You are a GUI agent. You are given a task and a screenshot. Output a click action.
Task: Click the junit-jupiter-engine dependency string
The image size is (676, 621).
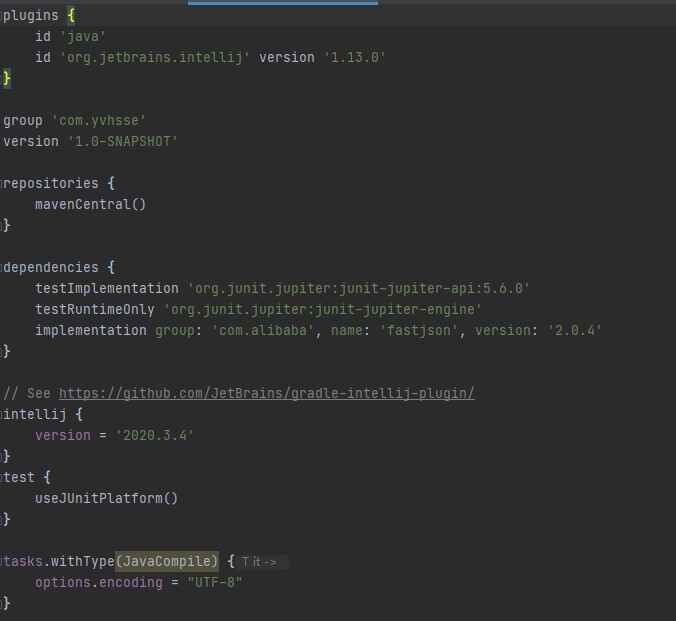322,310
